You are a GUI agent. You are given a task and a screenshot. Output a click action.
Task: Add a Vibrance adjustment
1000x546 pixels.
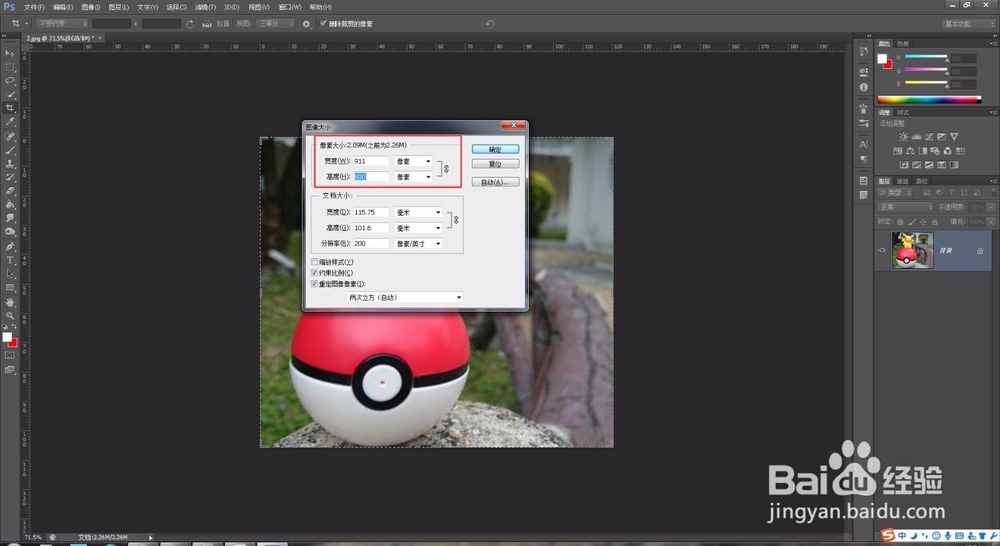pyautogui.click(x=954, y=136)
